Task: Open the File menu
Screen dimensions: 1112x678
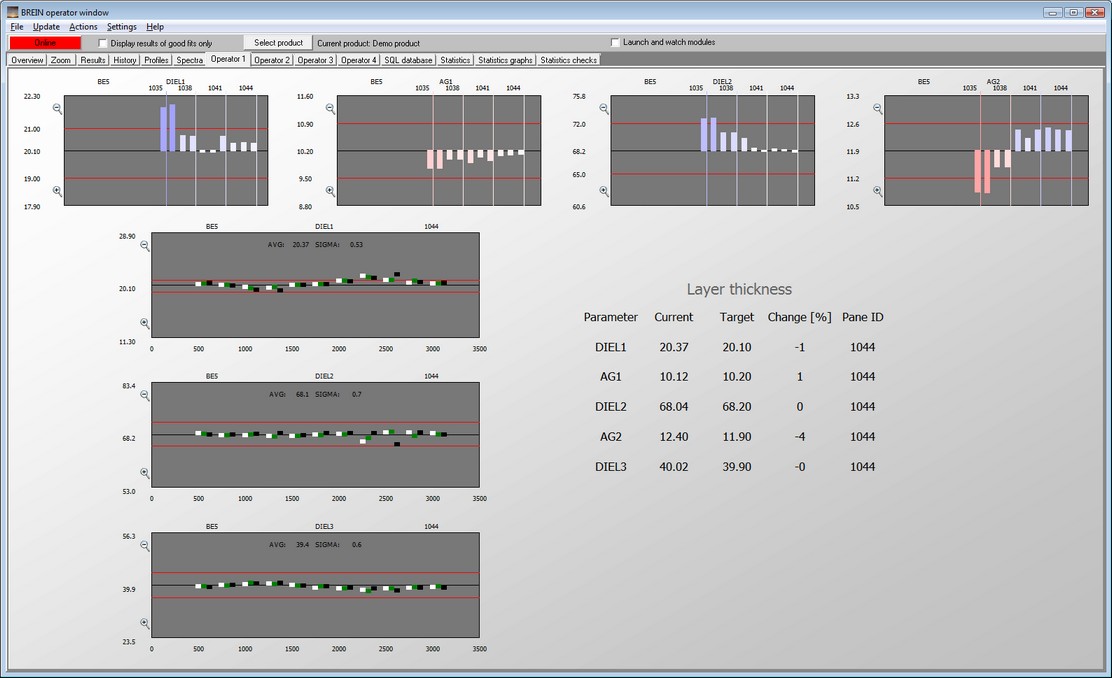Action: [x=17, y=27]
